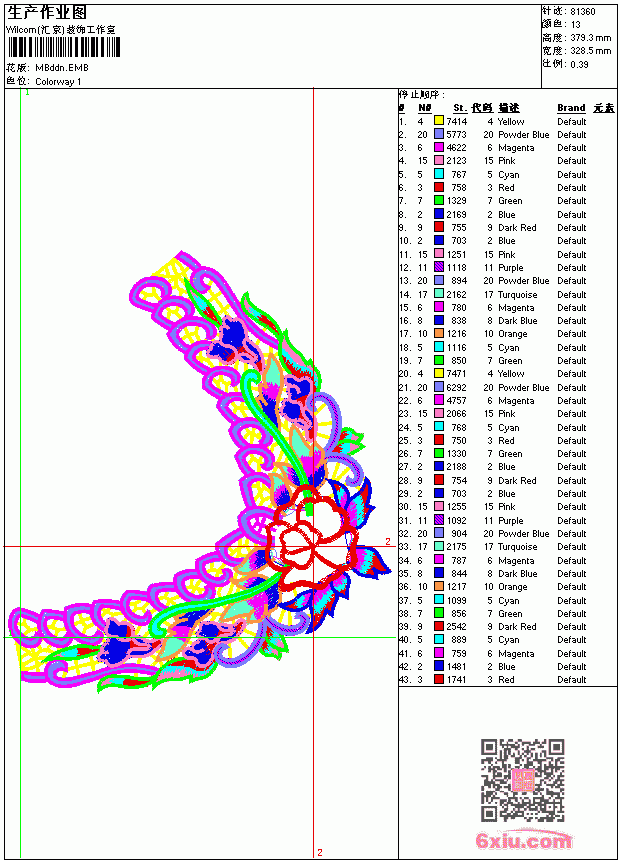Click stitch count '1330' in row 26

[456, 454]
